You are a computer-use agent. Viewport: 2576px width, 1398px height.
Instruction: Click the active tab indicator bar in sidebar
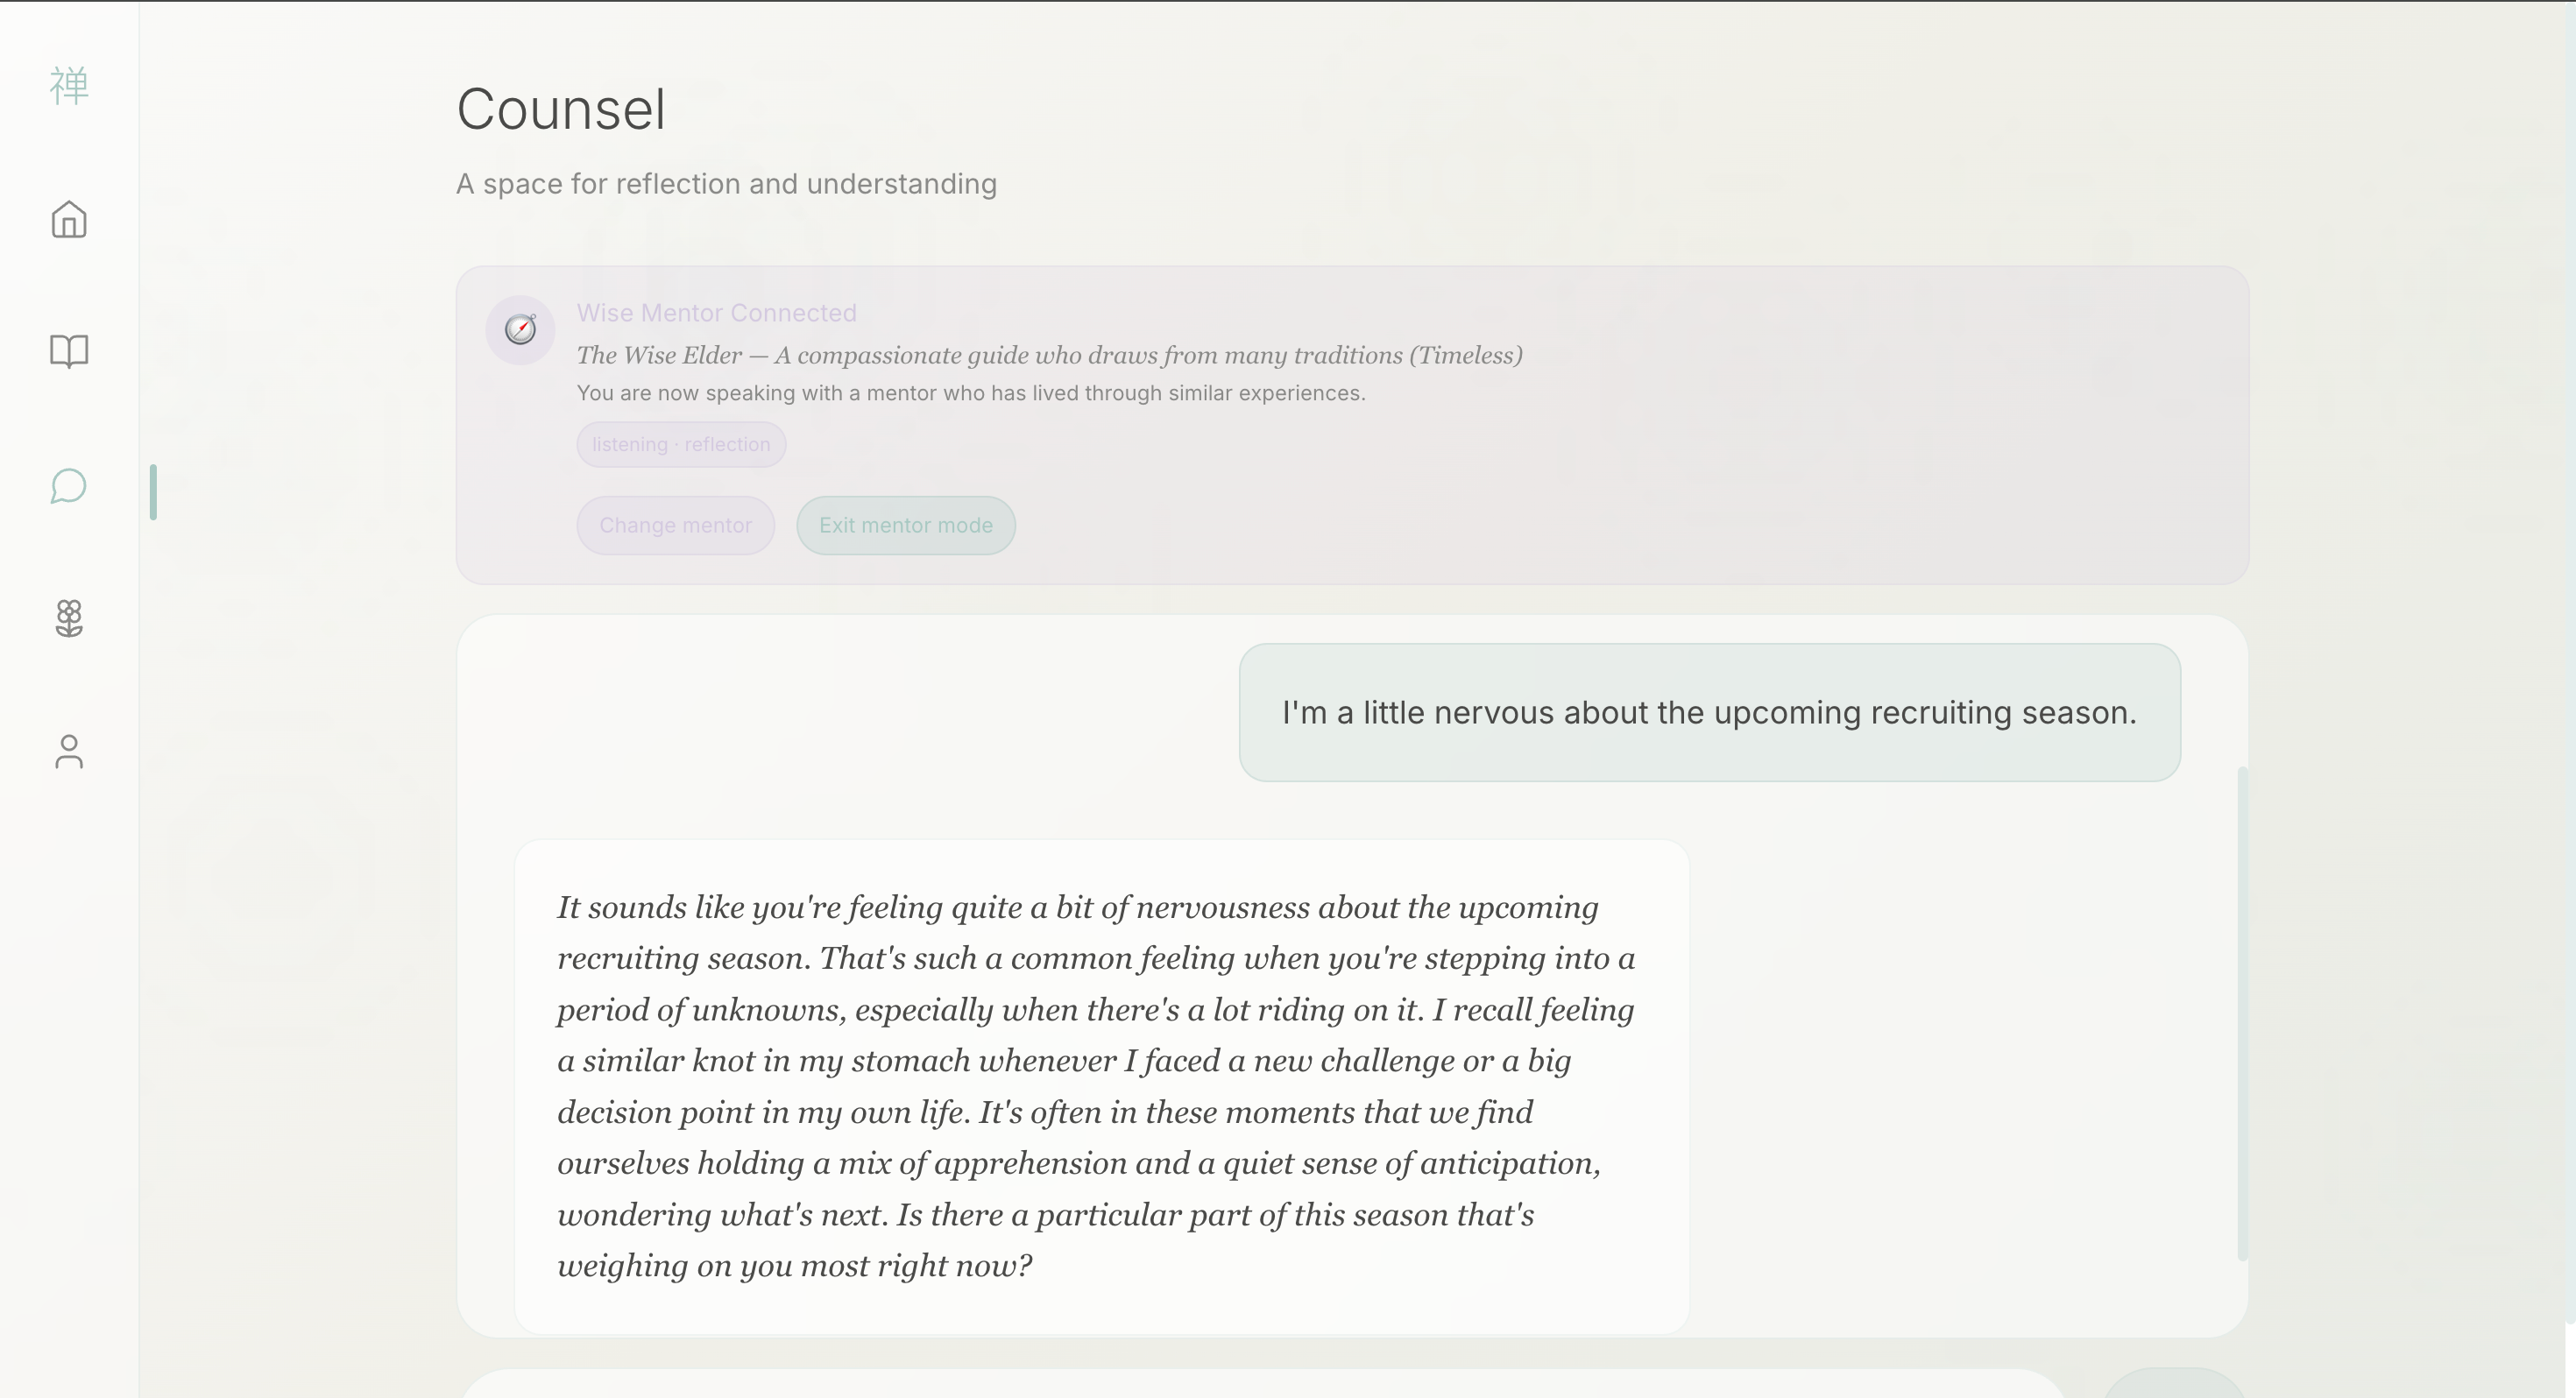point(153,492)
